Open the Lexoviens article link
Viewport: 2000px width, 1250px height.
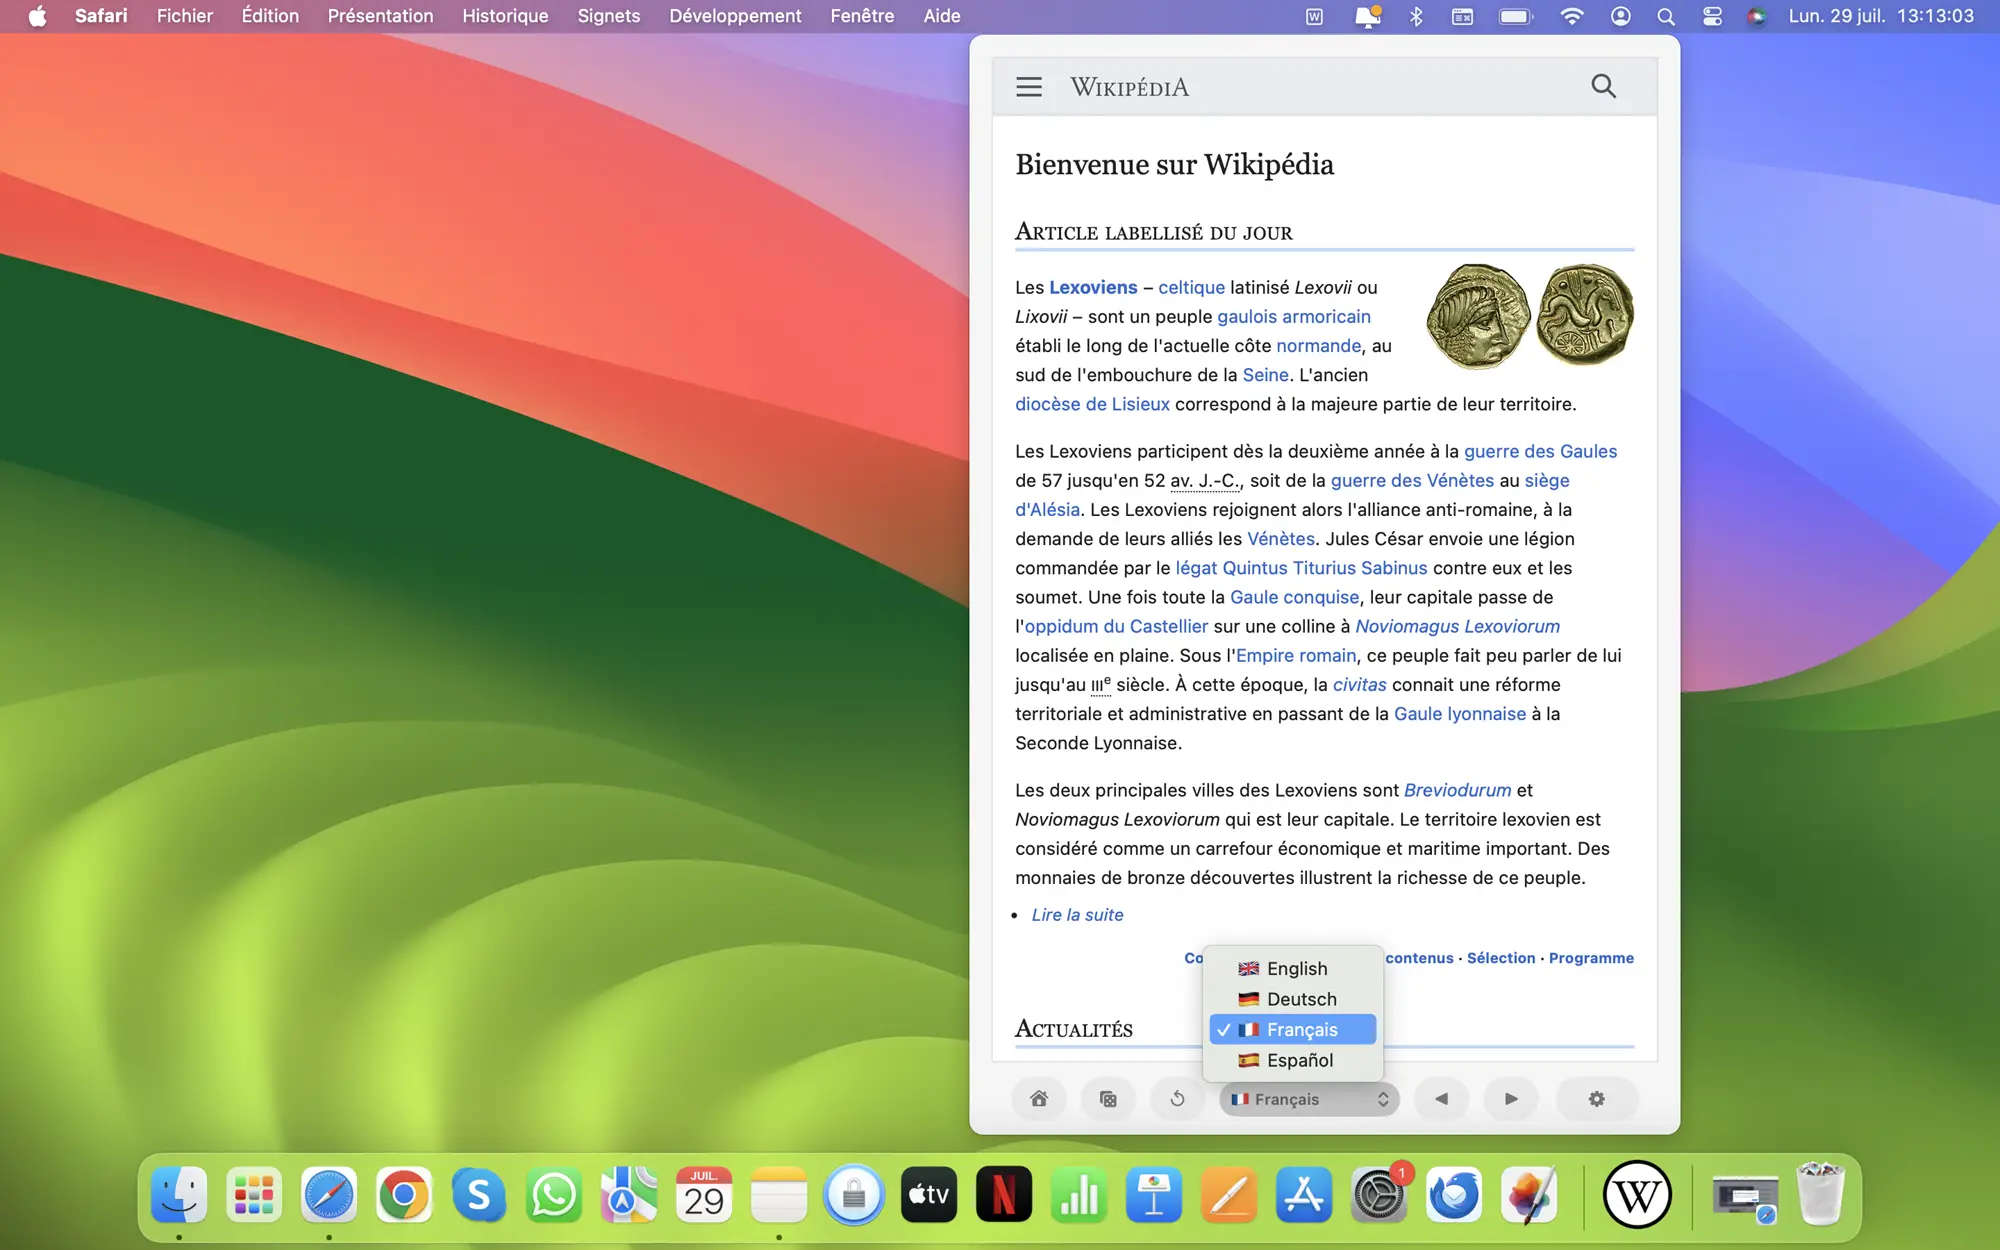coord(1093,287)
